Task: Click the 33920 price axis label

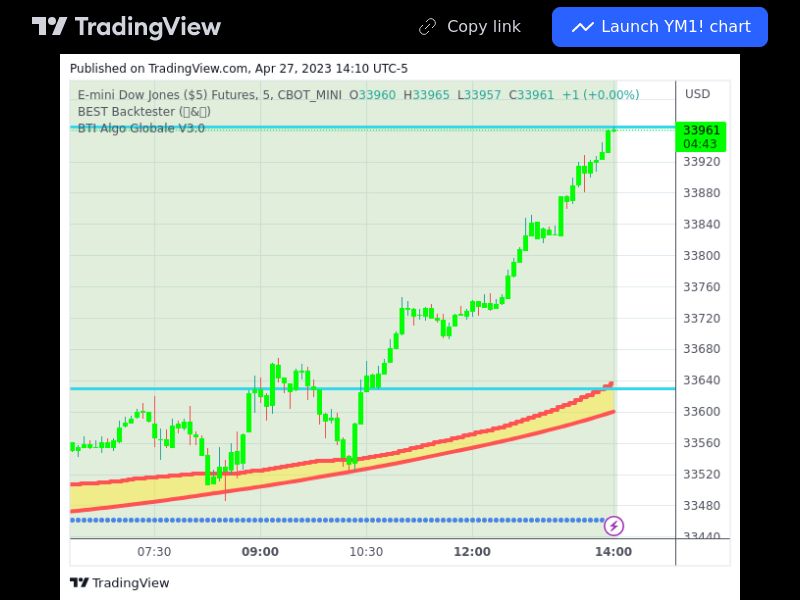Action: click(x=702, y=162)
